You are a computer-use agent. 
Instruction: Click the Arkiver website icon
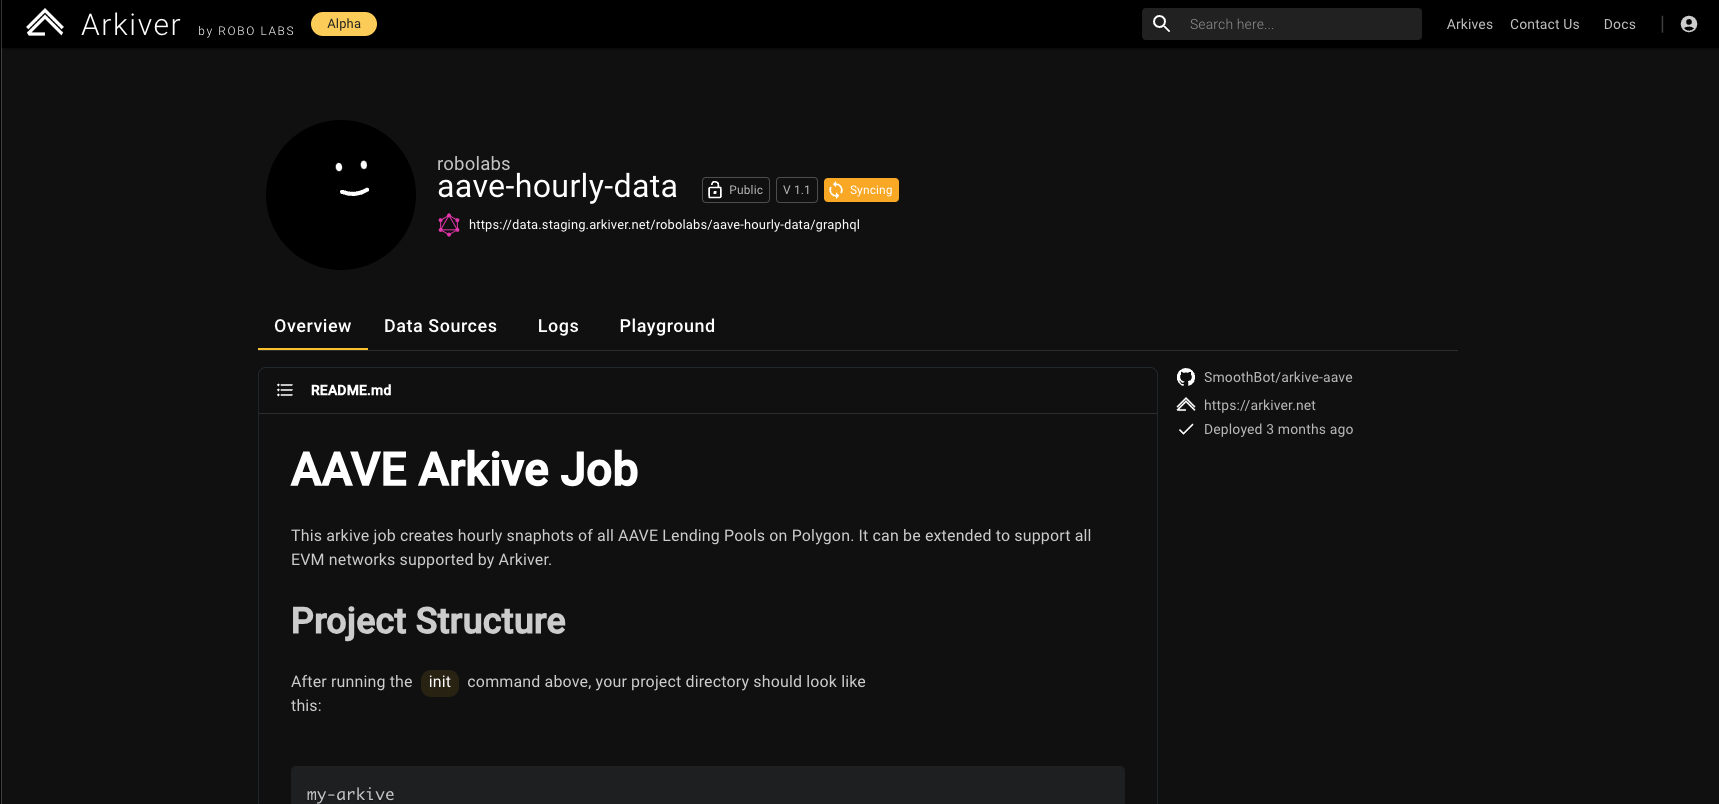tap(1186, 405)
